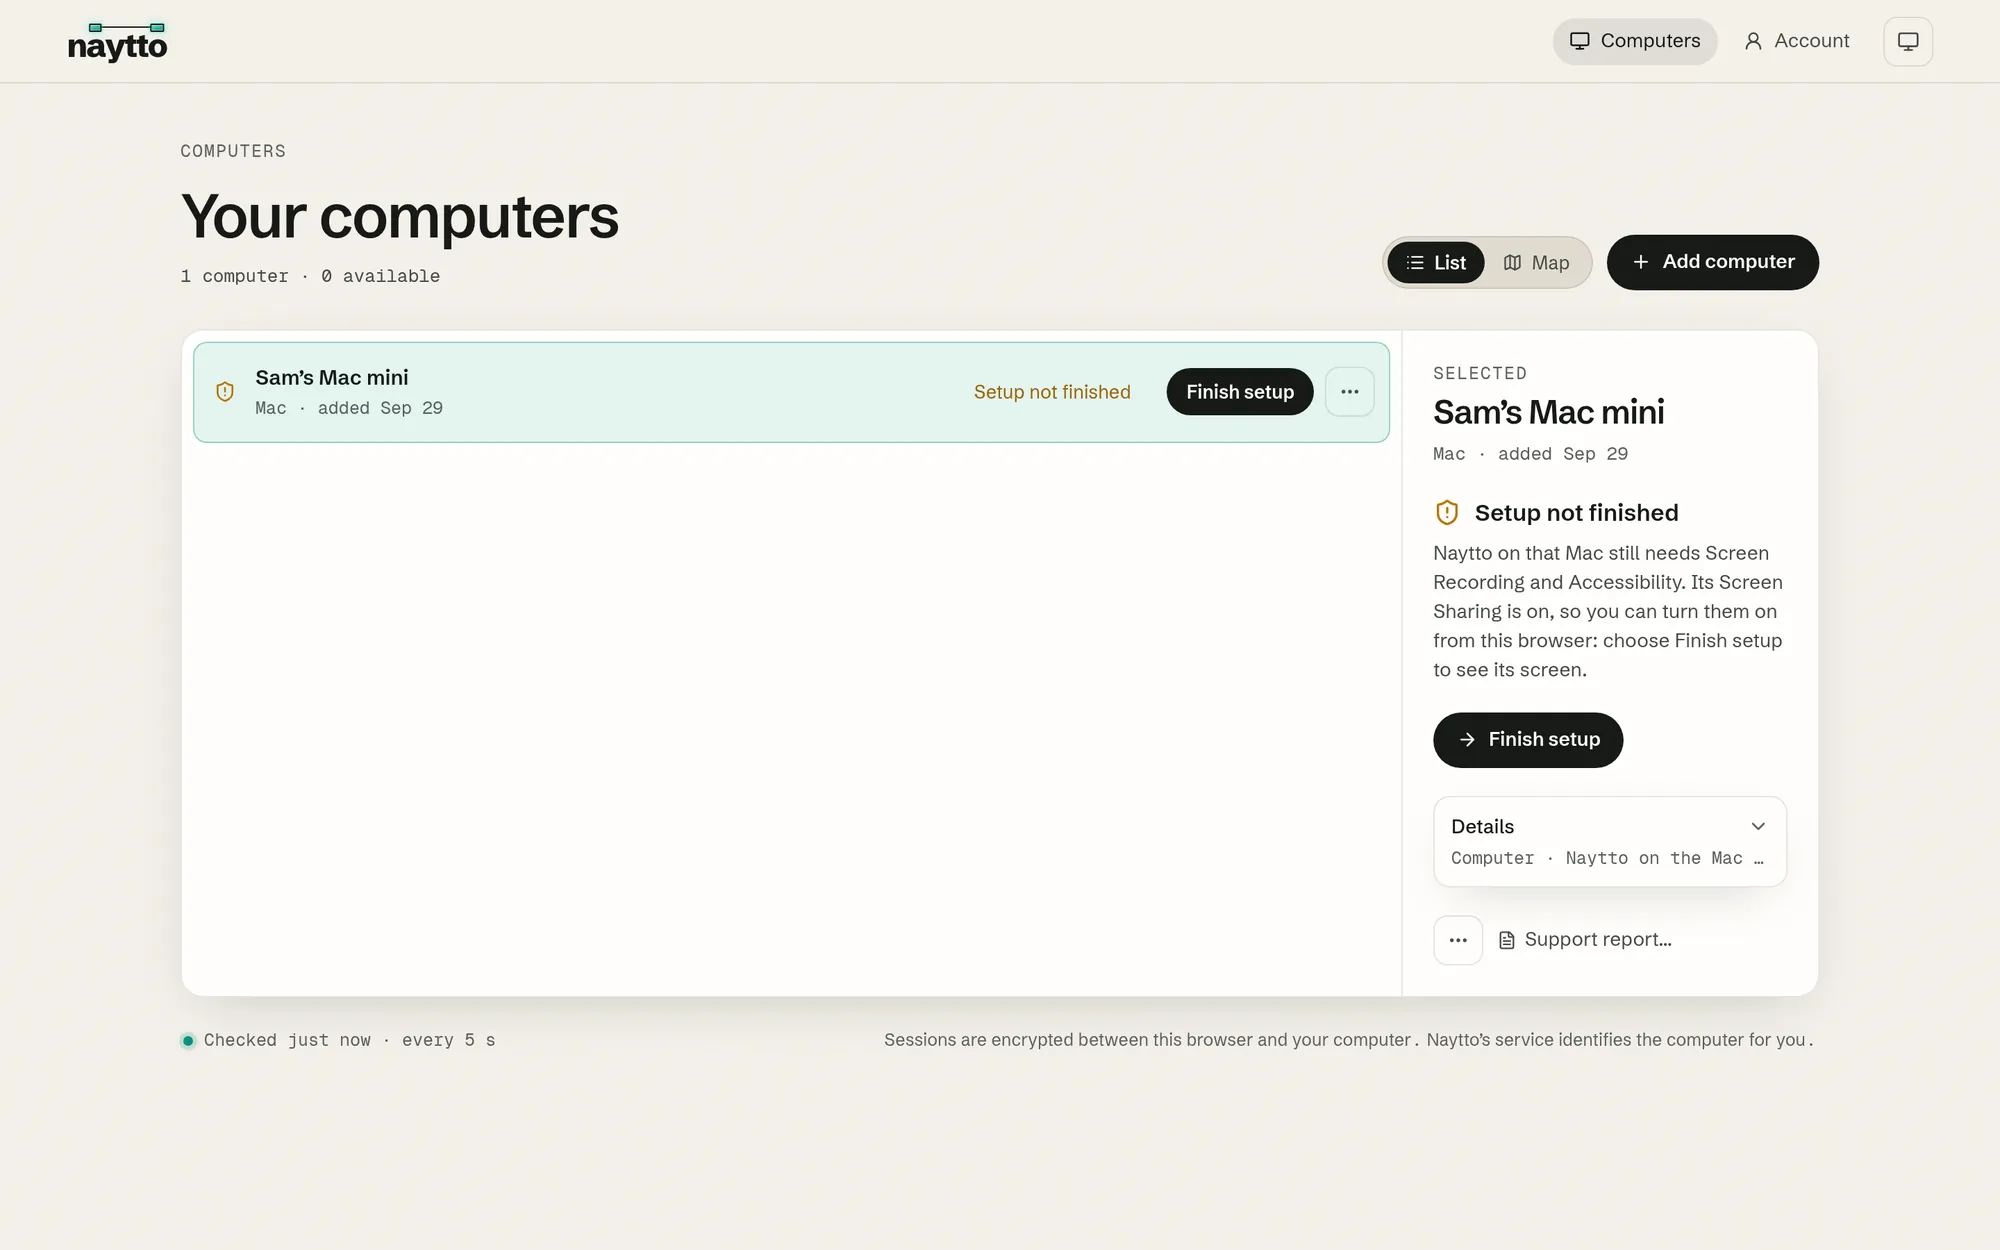Go to the Account page
Image resolution: width=2000 pixels, height=1250 pixels.
coord(1797,41)
